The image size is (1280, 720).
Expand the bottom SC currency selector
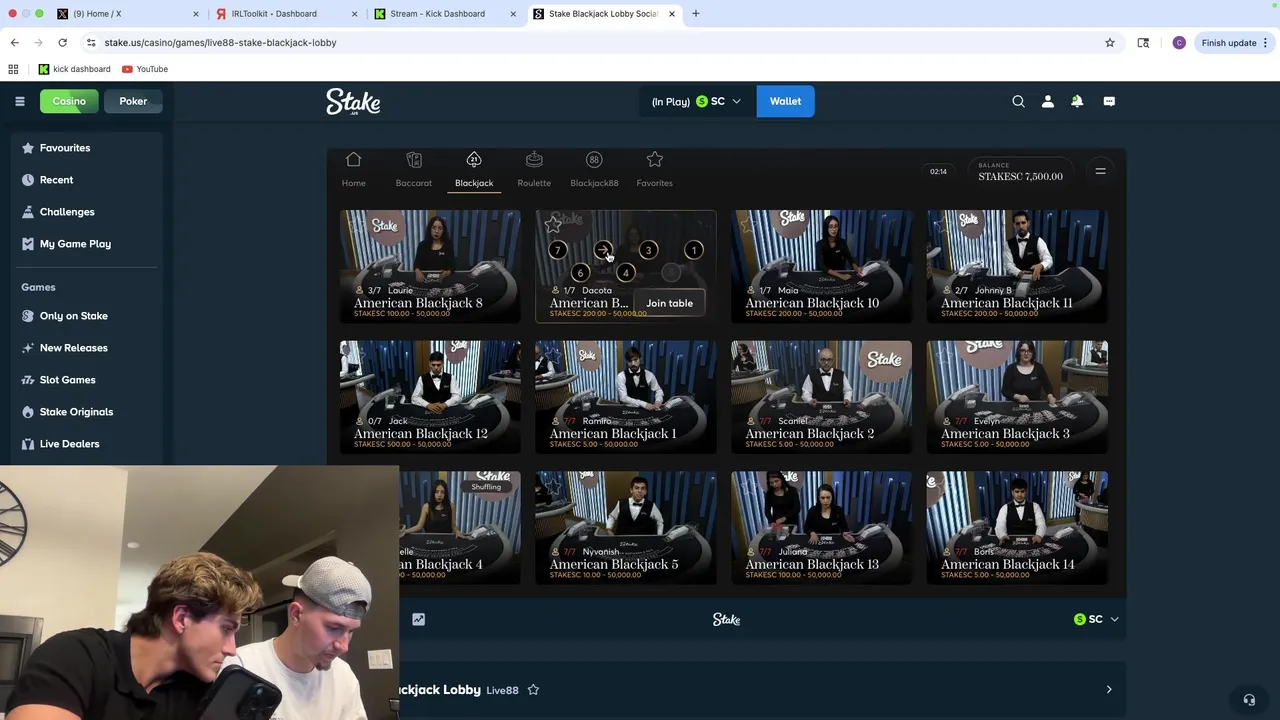pyautogui.click(x=1096, y=619)
